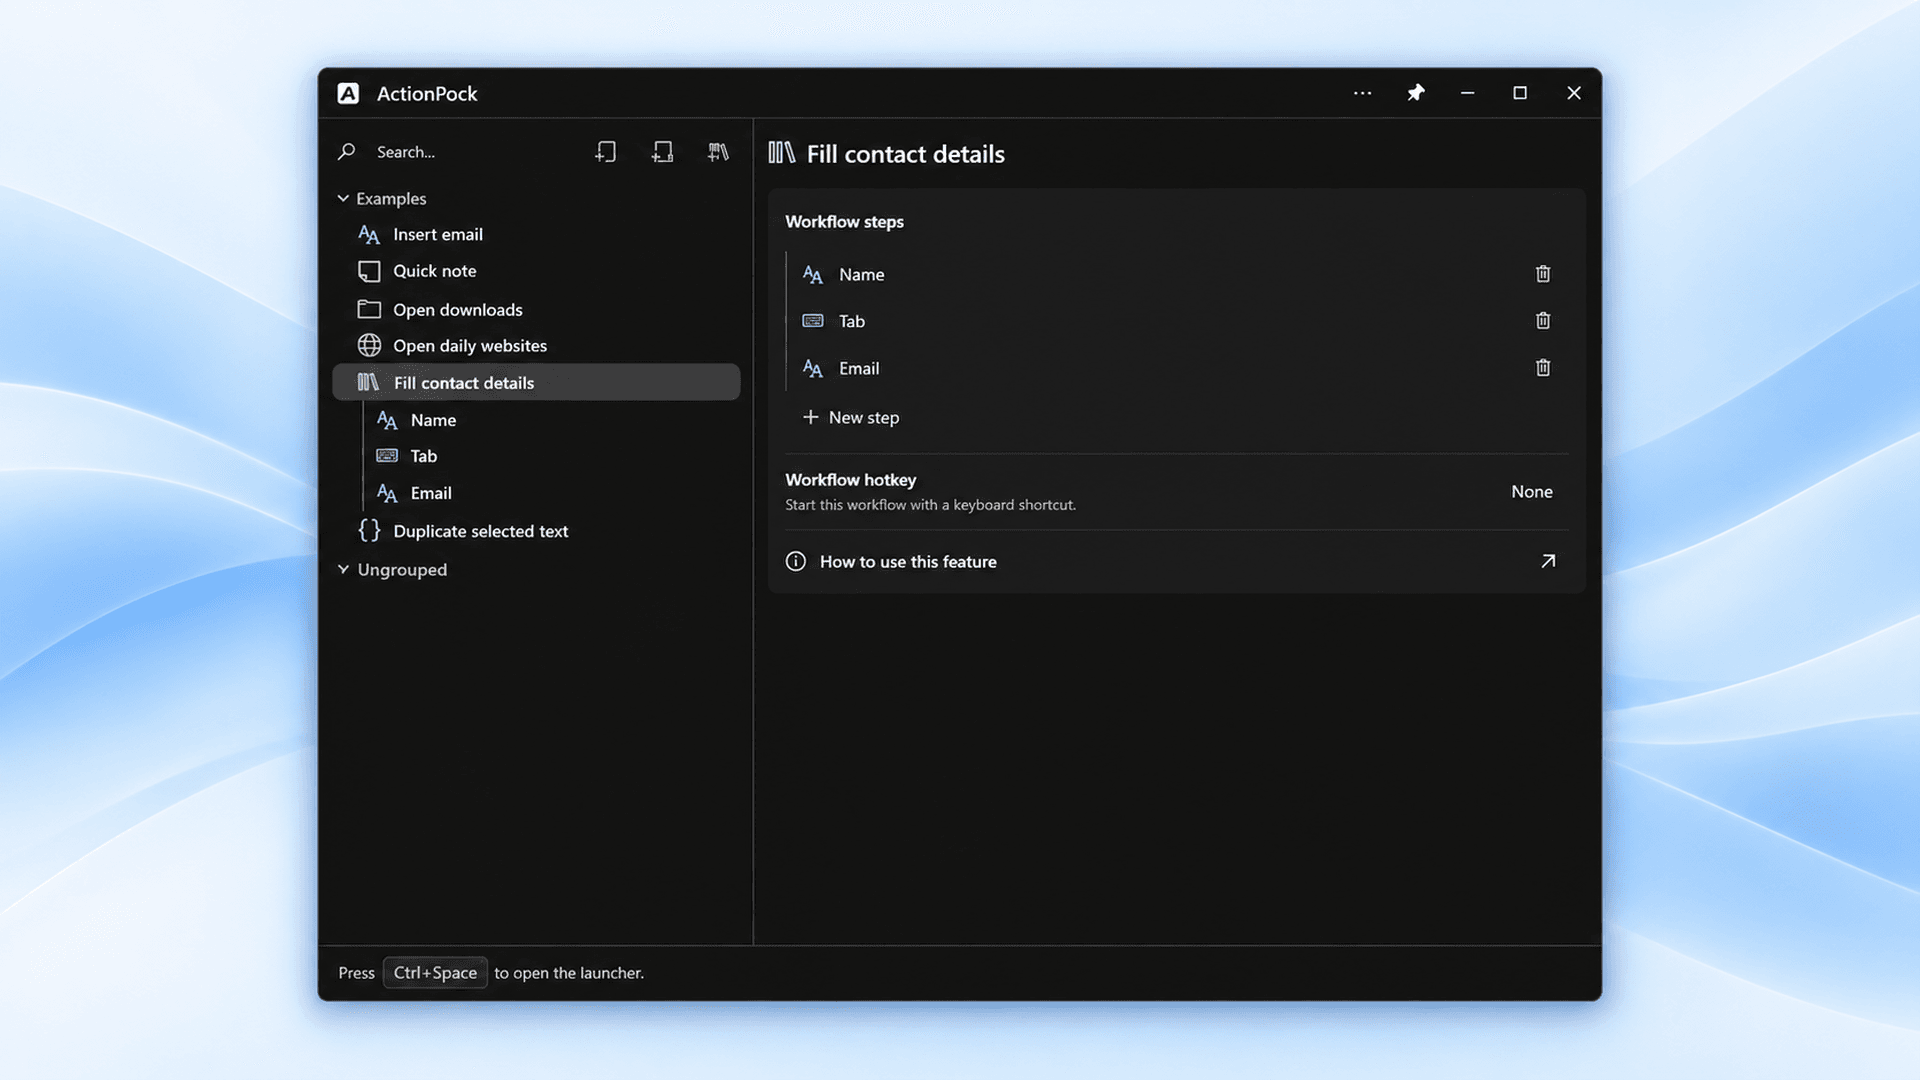Click the Name step text icon in steps
Viewport: 1920px width, 1080px height.
tap(813, 275)
